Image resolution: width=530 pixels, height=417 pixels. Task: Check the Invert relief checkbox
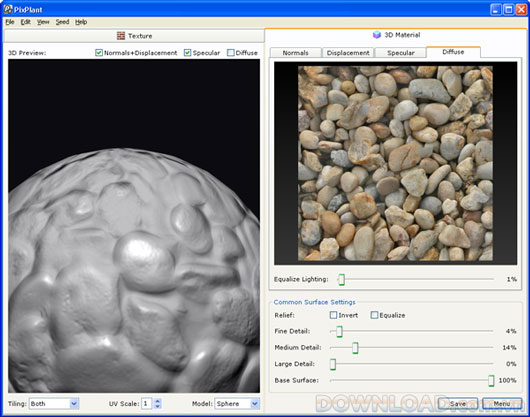pos(333,315)
